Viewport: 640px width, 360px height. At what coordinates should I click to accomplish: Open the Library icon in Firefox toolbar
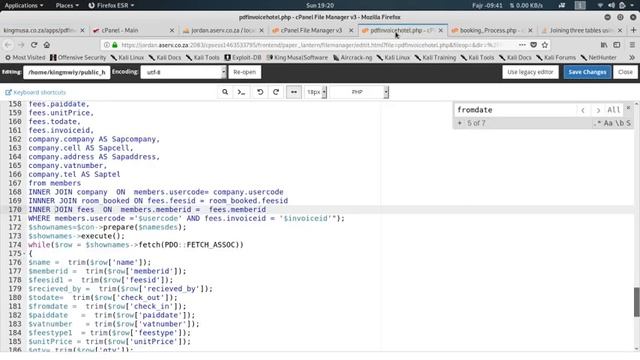[x=604, y=45]
